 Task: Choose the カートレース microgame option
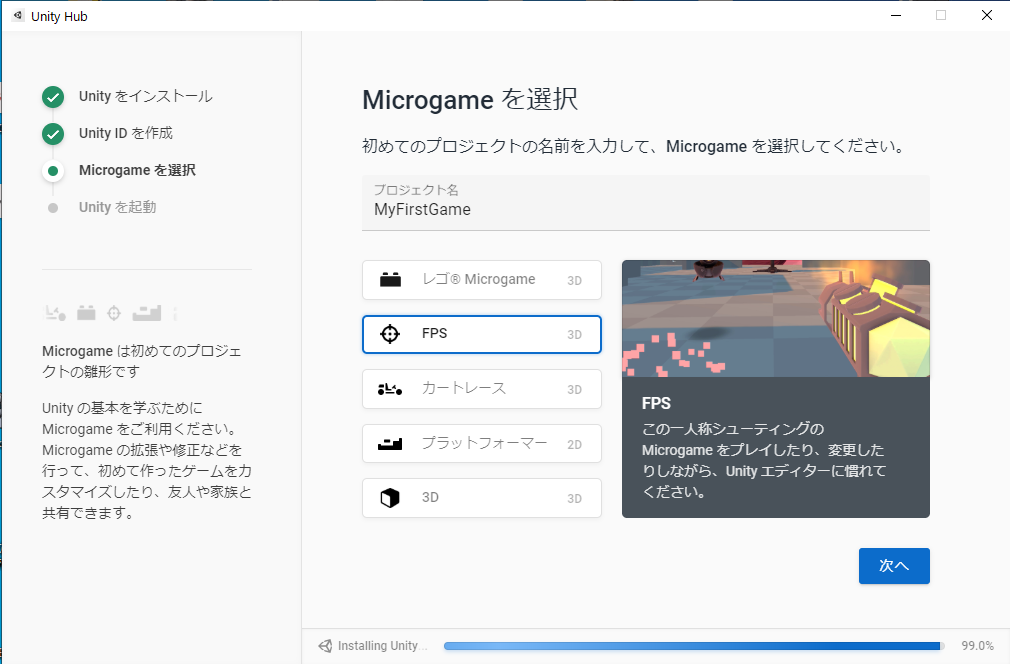point(481,389)
